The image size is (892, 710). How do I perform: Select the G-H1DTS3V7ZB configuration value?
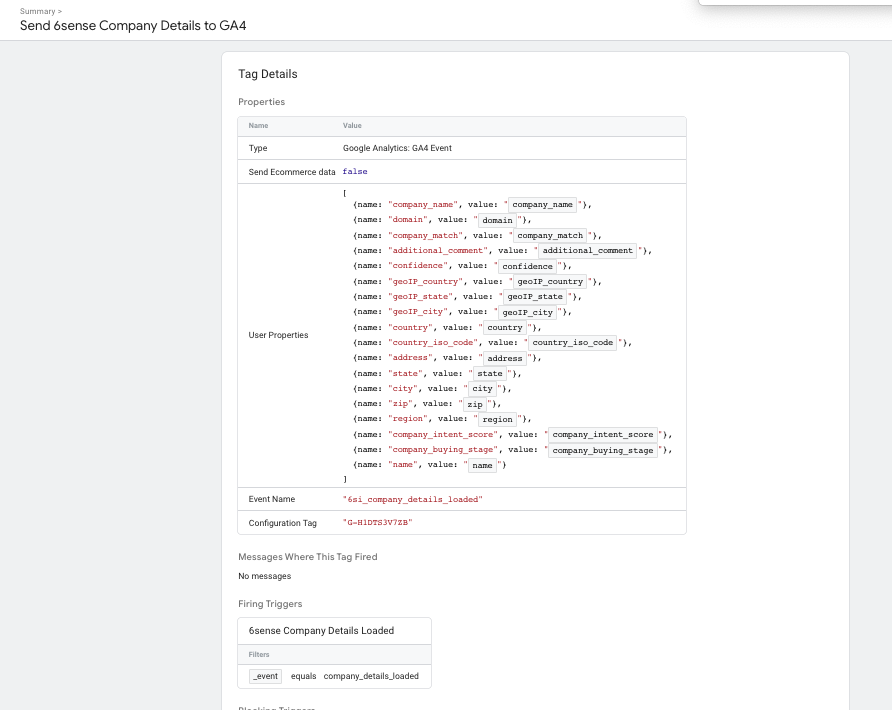pos(378,522)
